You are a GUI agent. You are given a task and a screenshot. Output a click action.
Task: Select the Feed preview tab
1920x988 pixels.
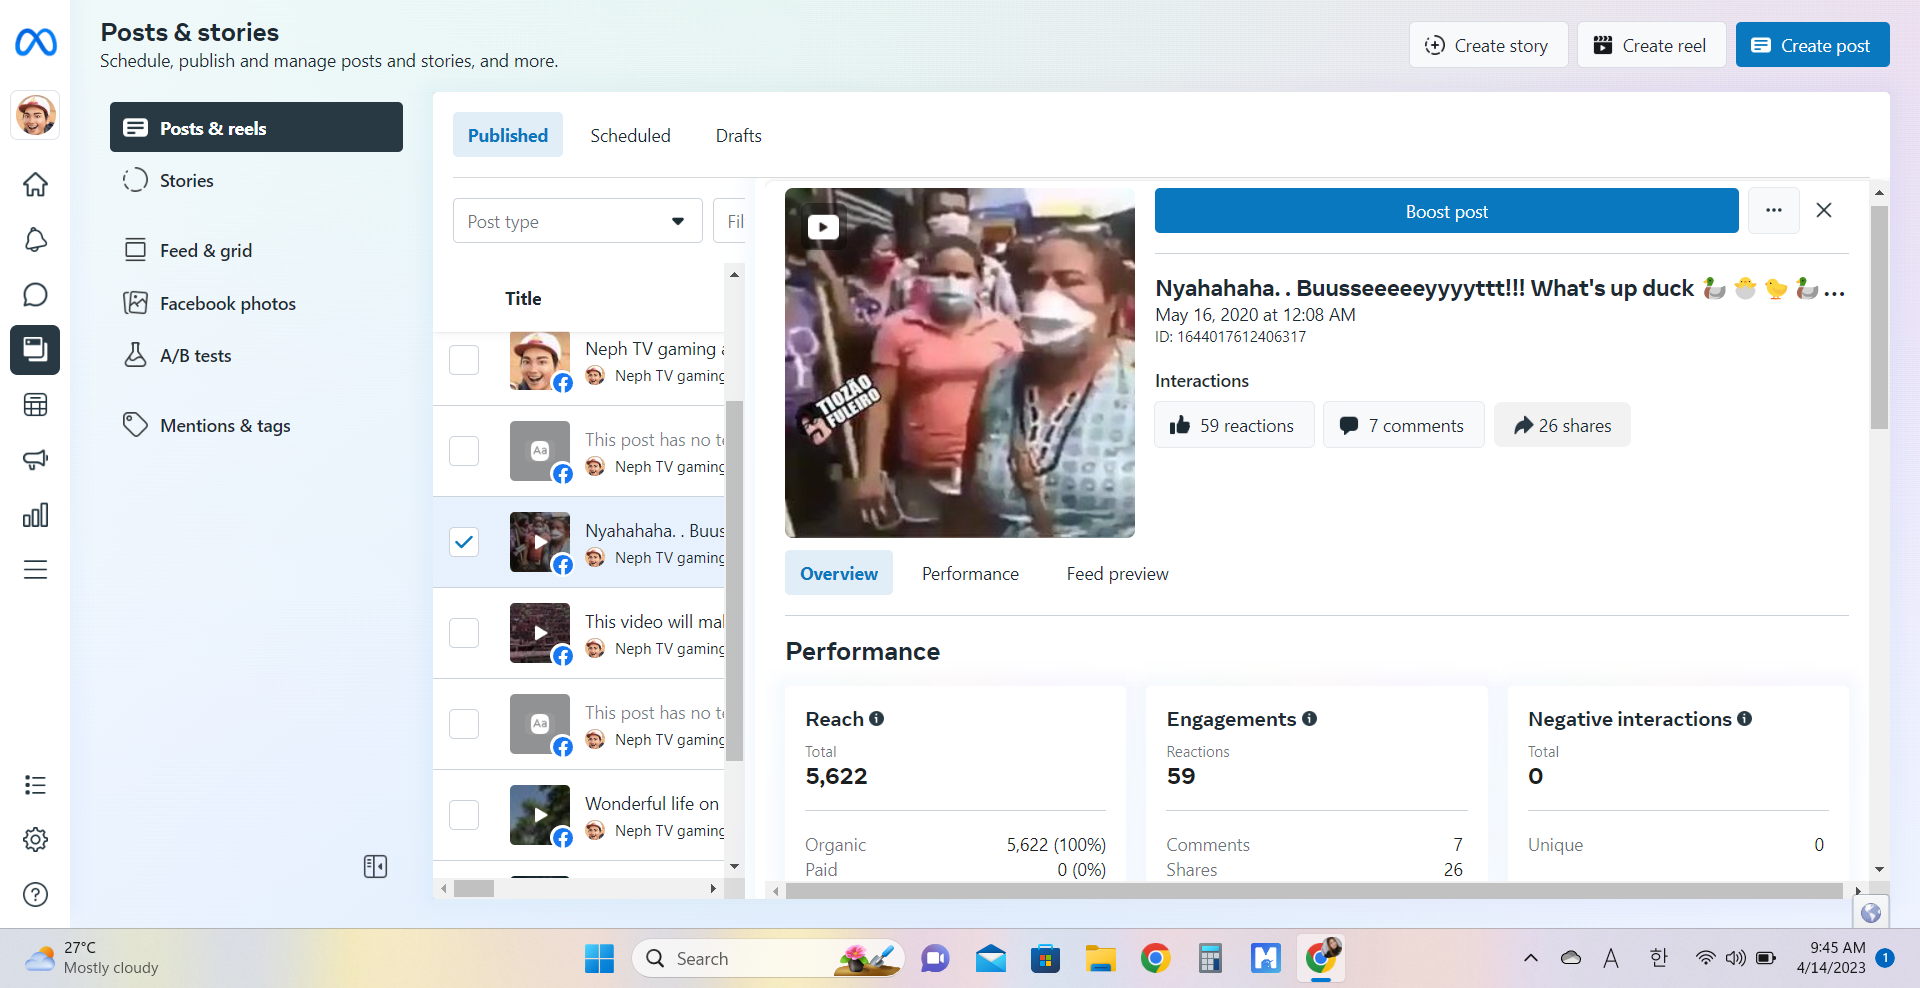(x=1117, y=573)
